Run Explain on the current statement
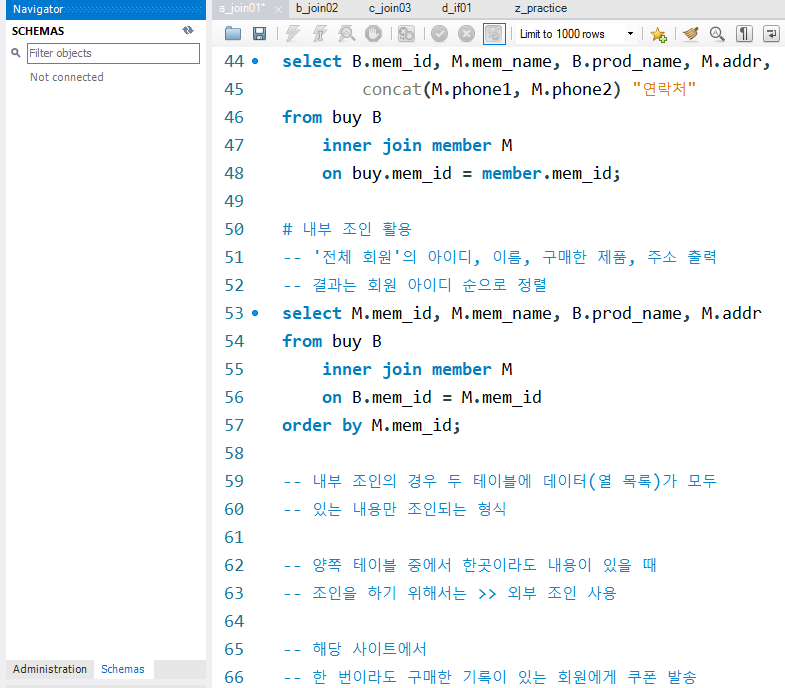 coord(346,34)
